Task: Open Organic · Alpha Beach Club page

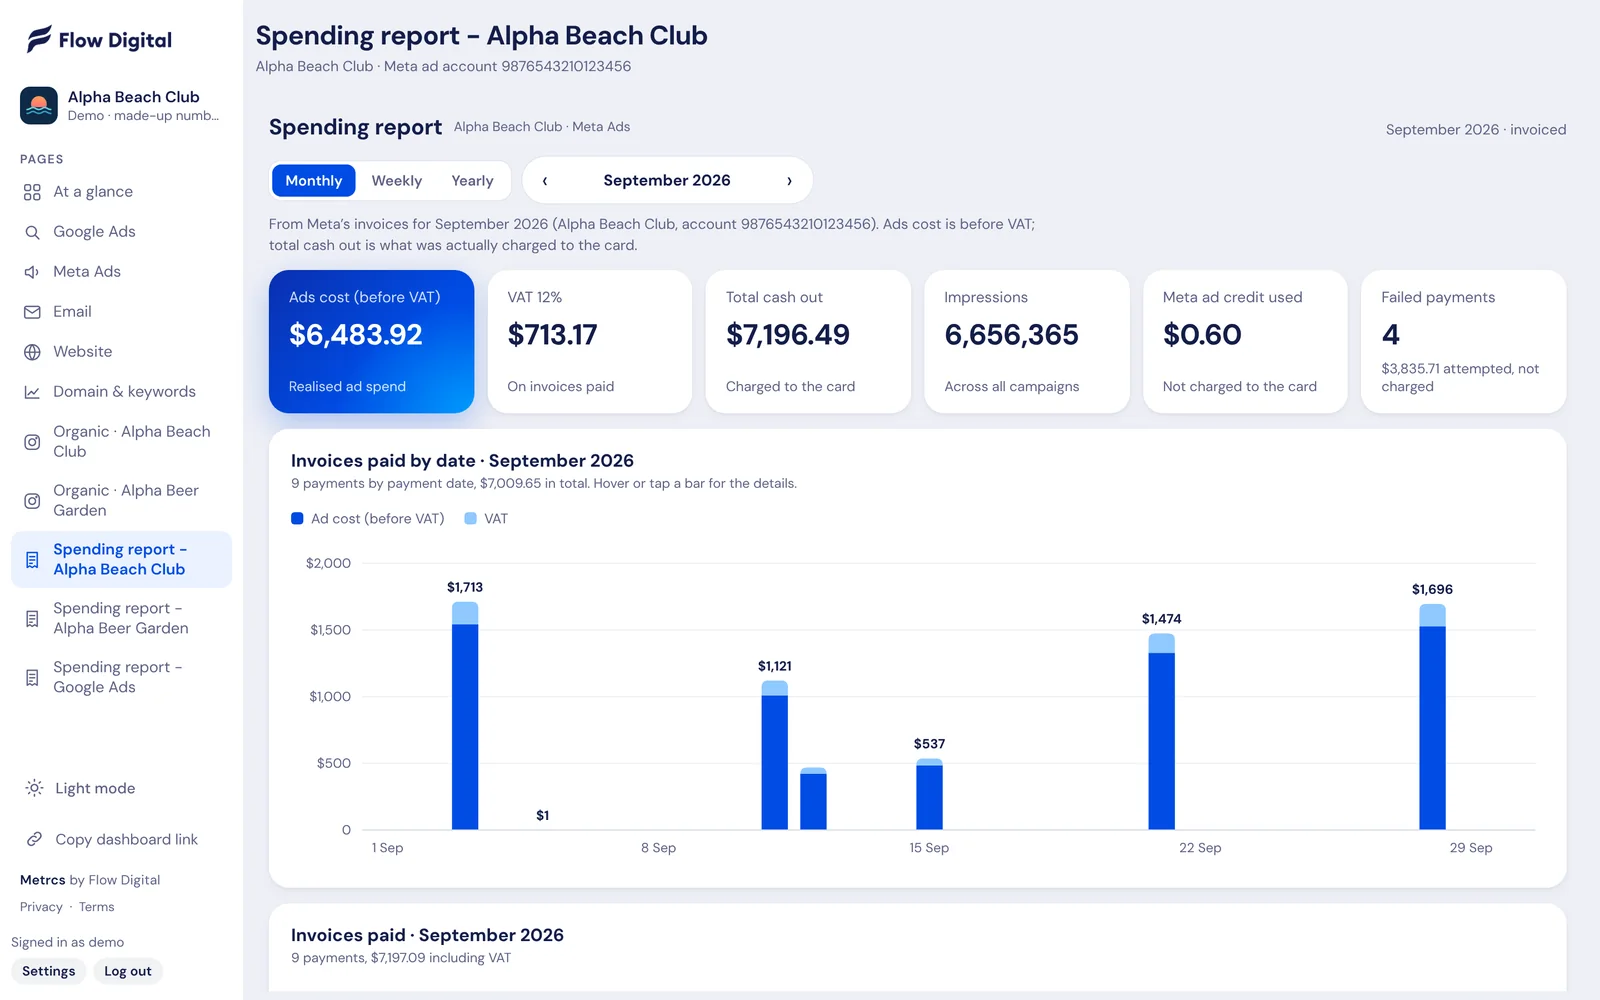Action: [121, 442]
